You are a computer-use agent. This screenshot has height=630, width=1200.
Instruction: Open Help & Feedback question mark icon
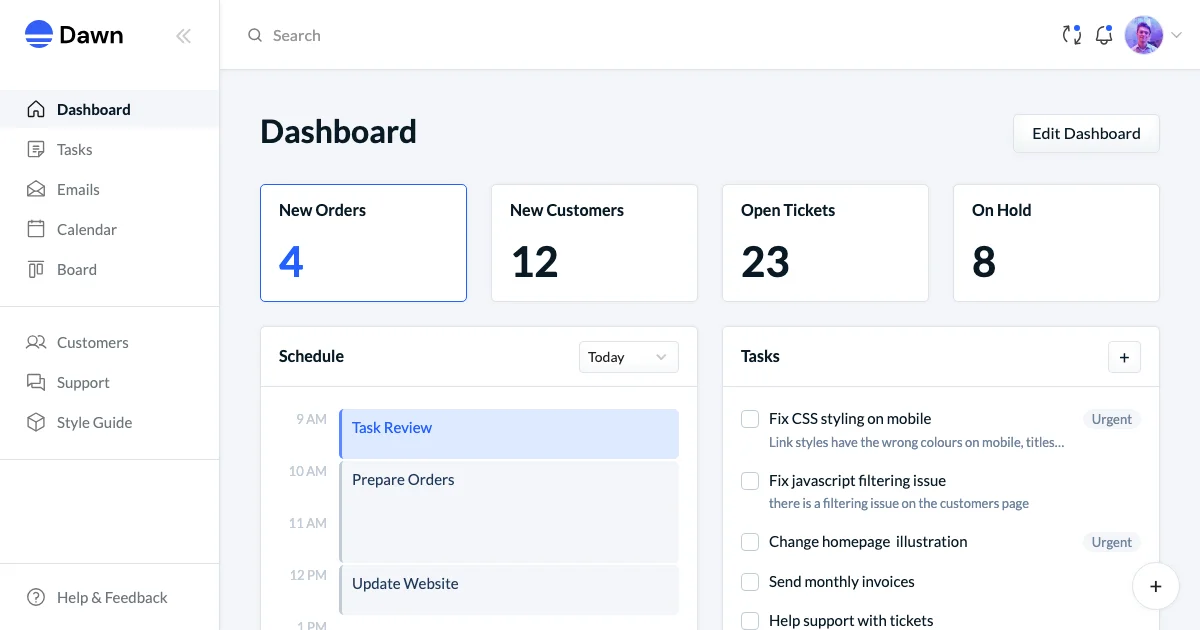point(36,597)
